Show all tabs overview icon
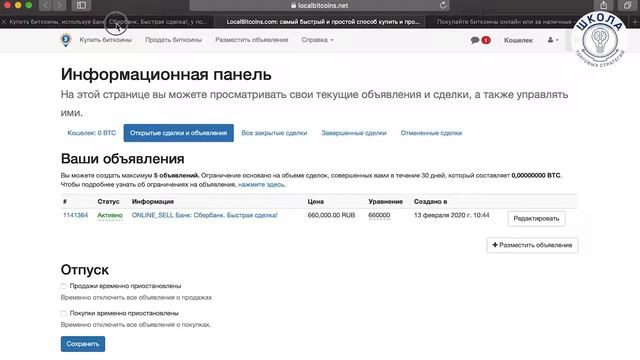Image resolution: width=640 pixels, height=360 pixels. [627, 5]
